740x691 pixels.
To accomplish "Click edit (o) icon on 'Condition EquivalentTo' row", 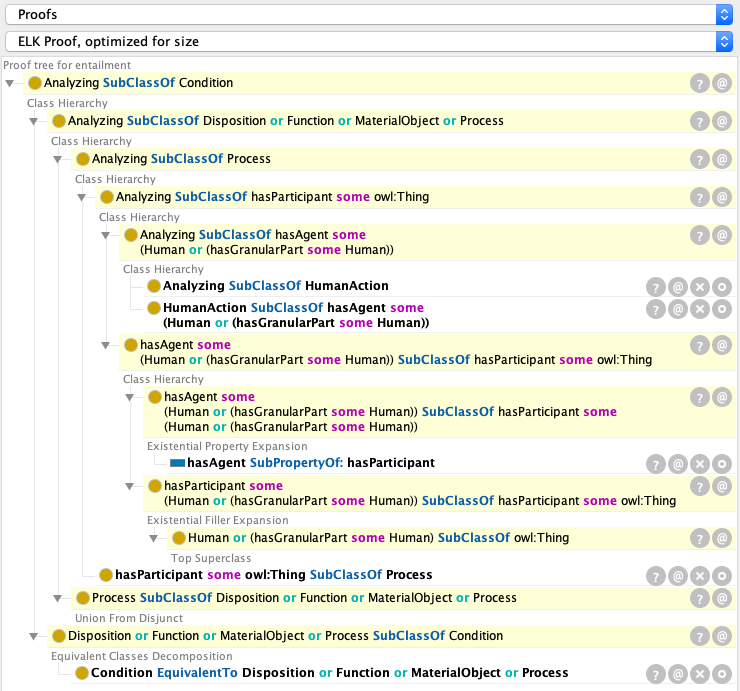I will (722, 674).
